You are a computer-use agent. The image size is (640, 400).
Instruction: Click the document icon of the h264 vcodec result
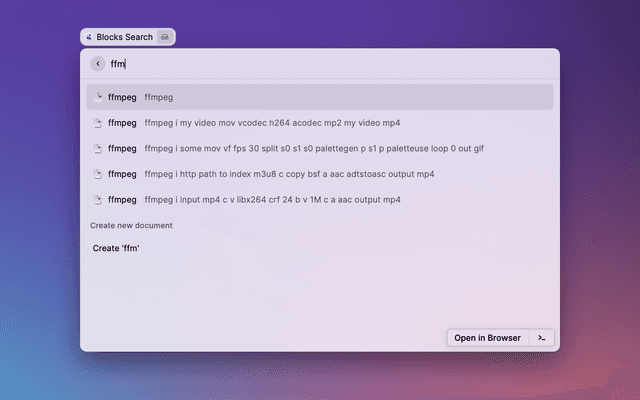coord(98,123)
